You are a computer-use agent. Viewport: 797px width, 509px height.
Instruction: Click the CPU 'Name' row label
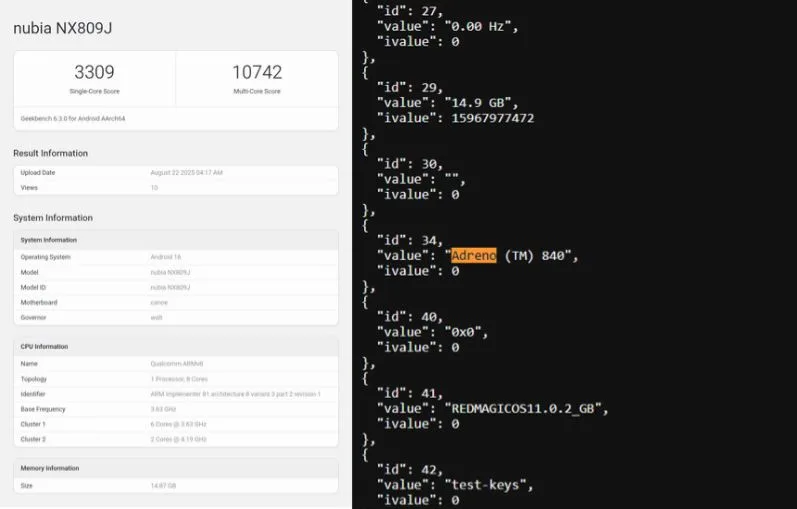pyautogui.click(x=29, y=364)
